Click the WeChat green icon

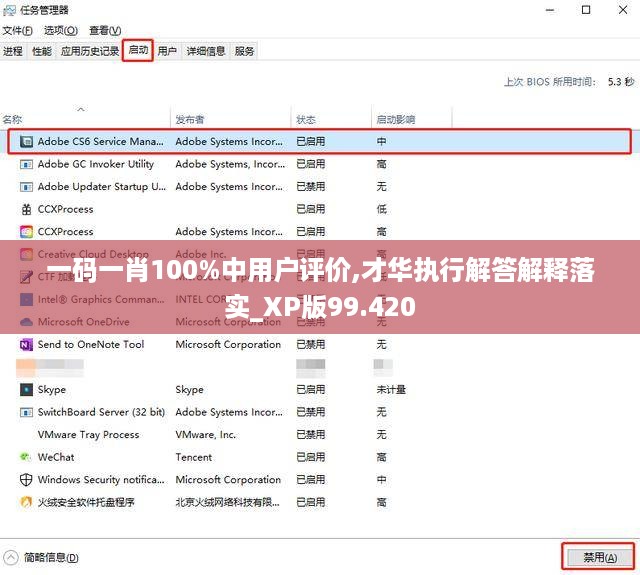tap(26, 457)
